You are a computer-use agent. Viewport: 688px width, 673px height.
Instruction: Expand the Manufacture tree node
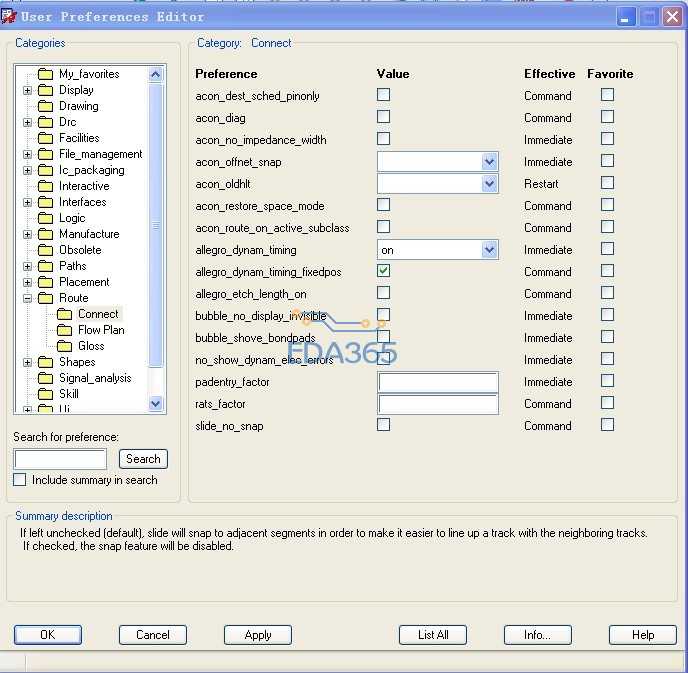click(x=28, y=234)
